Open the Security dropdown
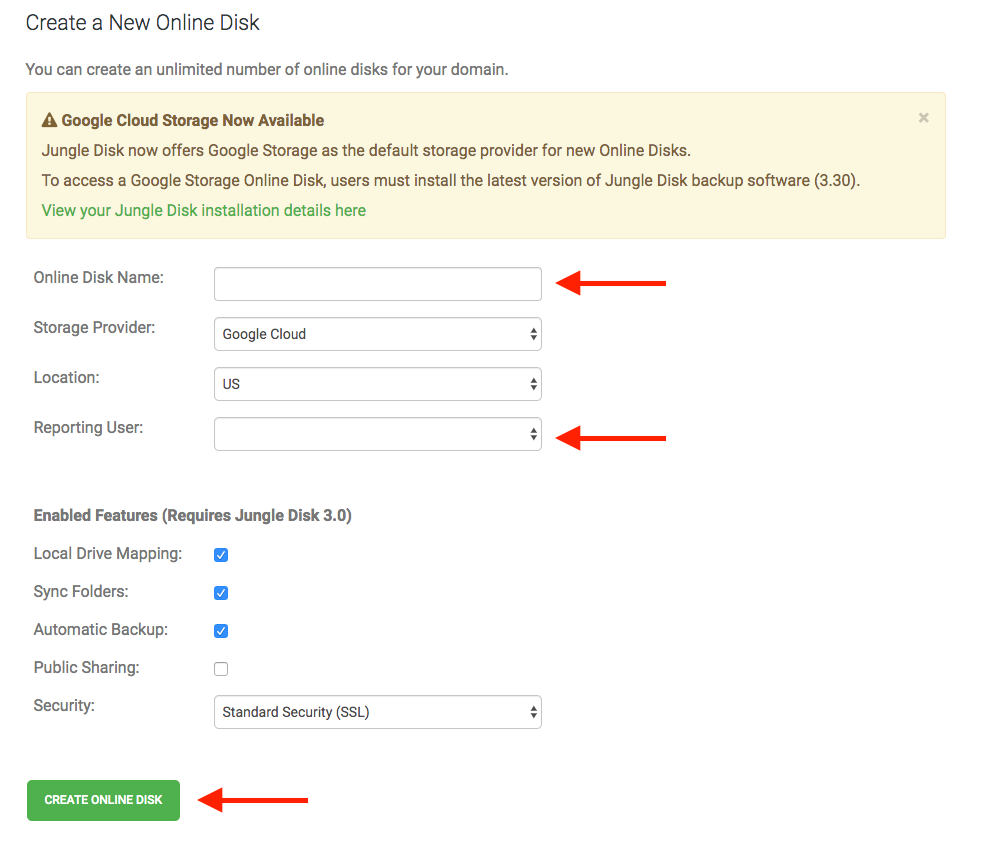Screen dimensions: 993x859 pyautogui.click(x=377, y=712)
